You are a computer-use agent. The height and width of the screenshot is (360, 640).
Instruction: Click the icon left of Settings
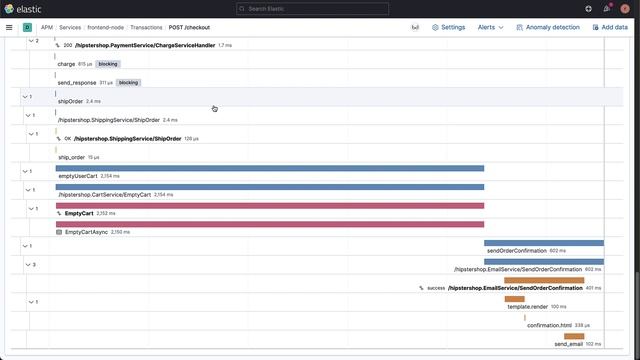[415, 27]
